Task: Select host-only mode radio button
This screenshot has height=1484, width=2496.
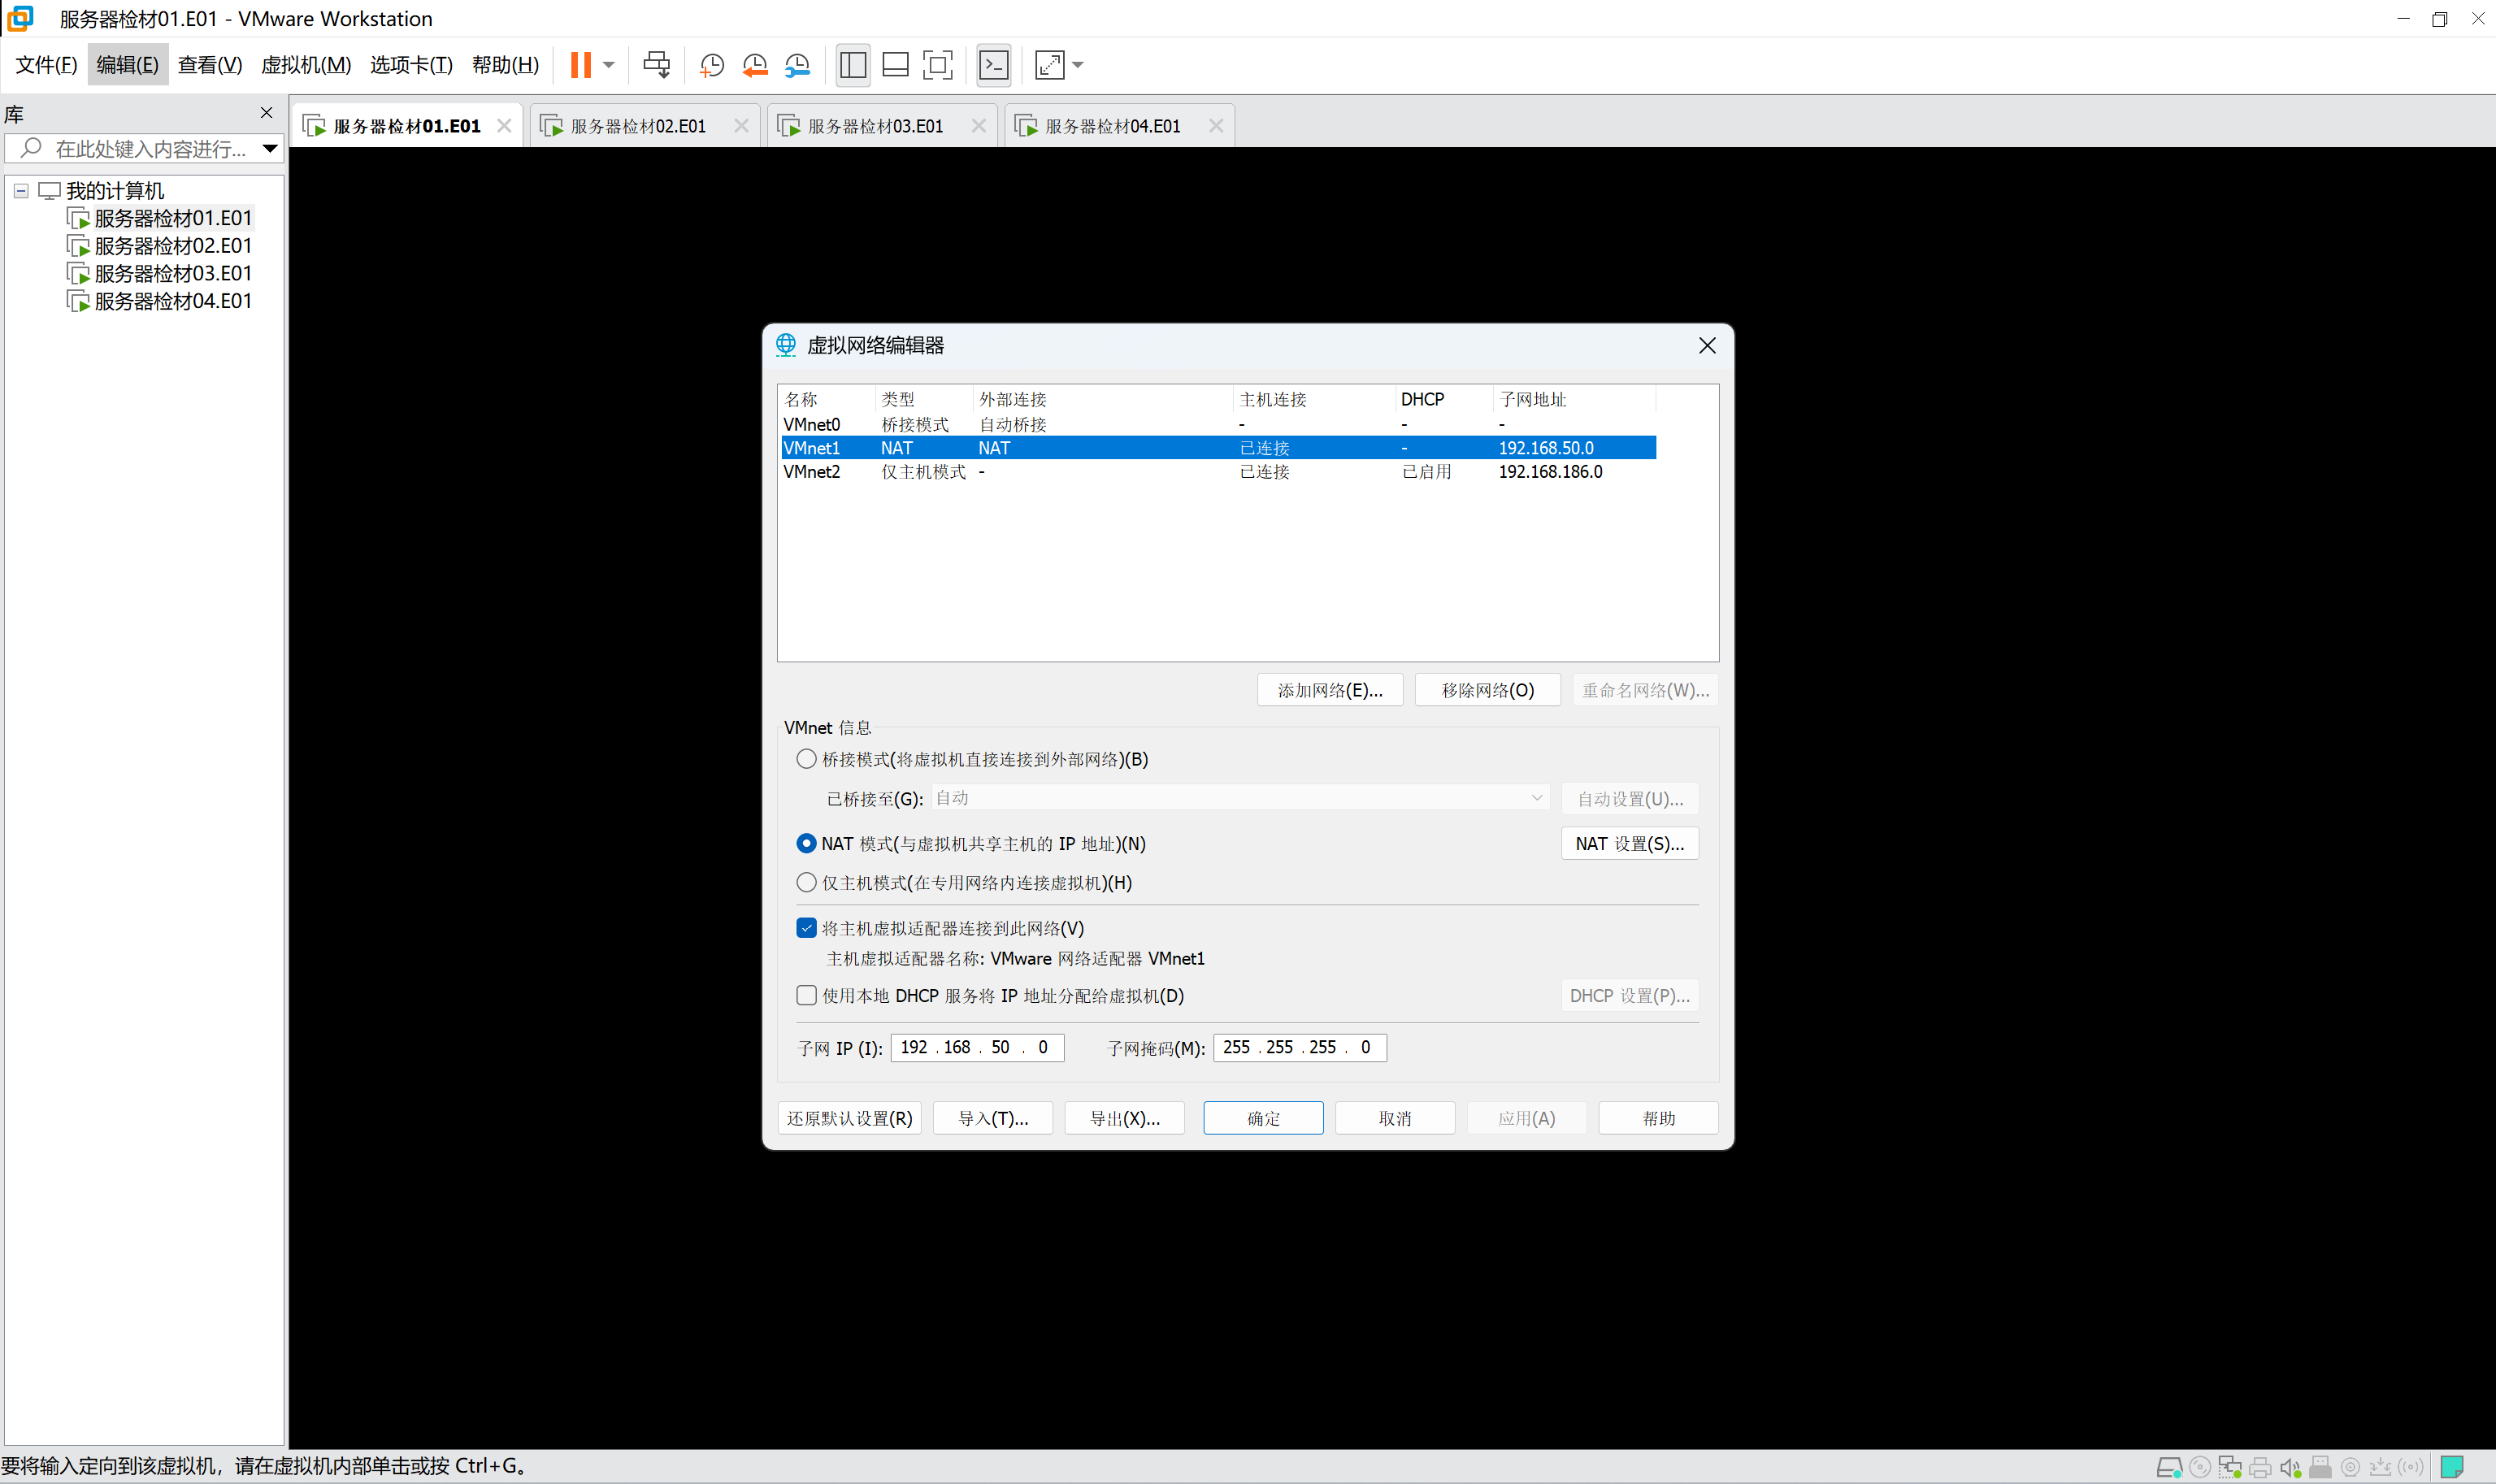Action: click(806, 882)
